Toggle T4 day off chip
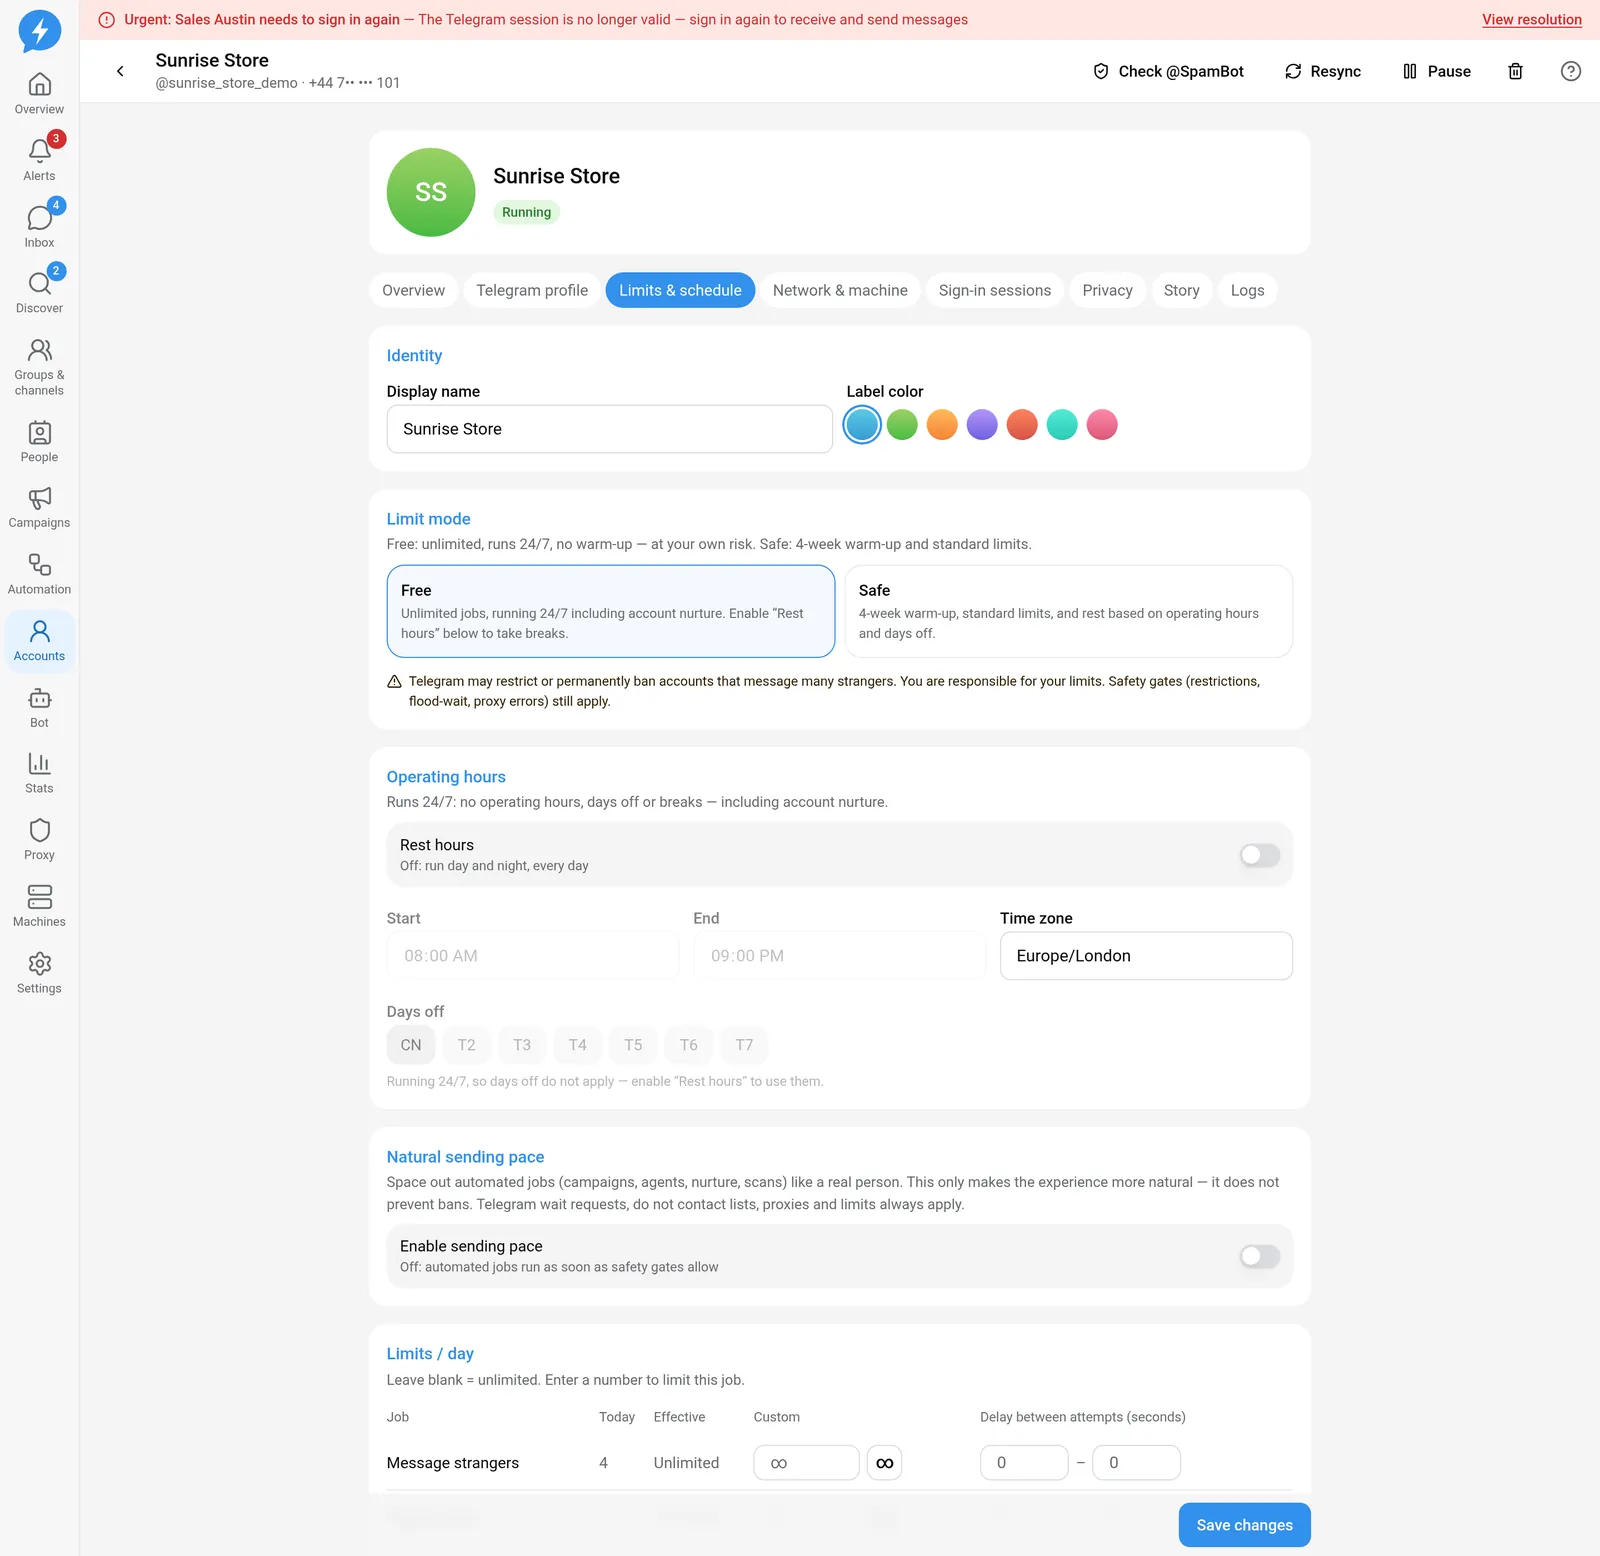Image resolution: width=1600 pixels, height=1556 pixels. (578, 1045)
